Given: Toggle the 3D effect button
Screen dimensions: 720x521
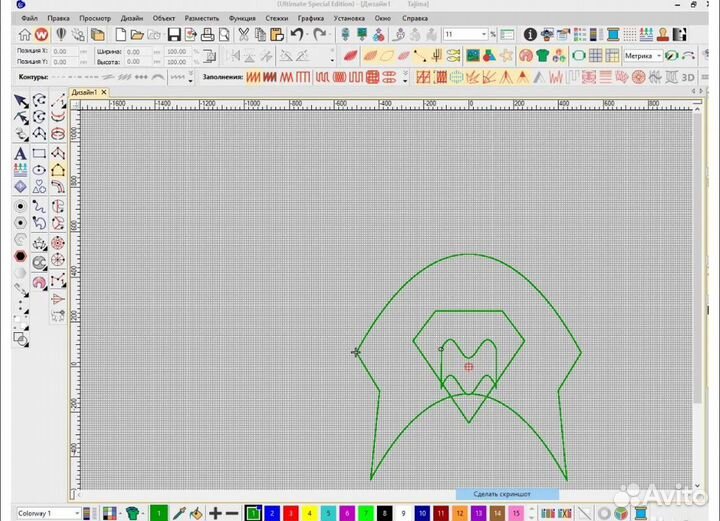Looking at the screenshot, I should coord(688,77).
